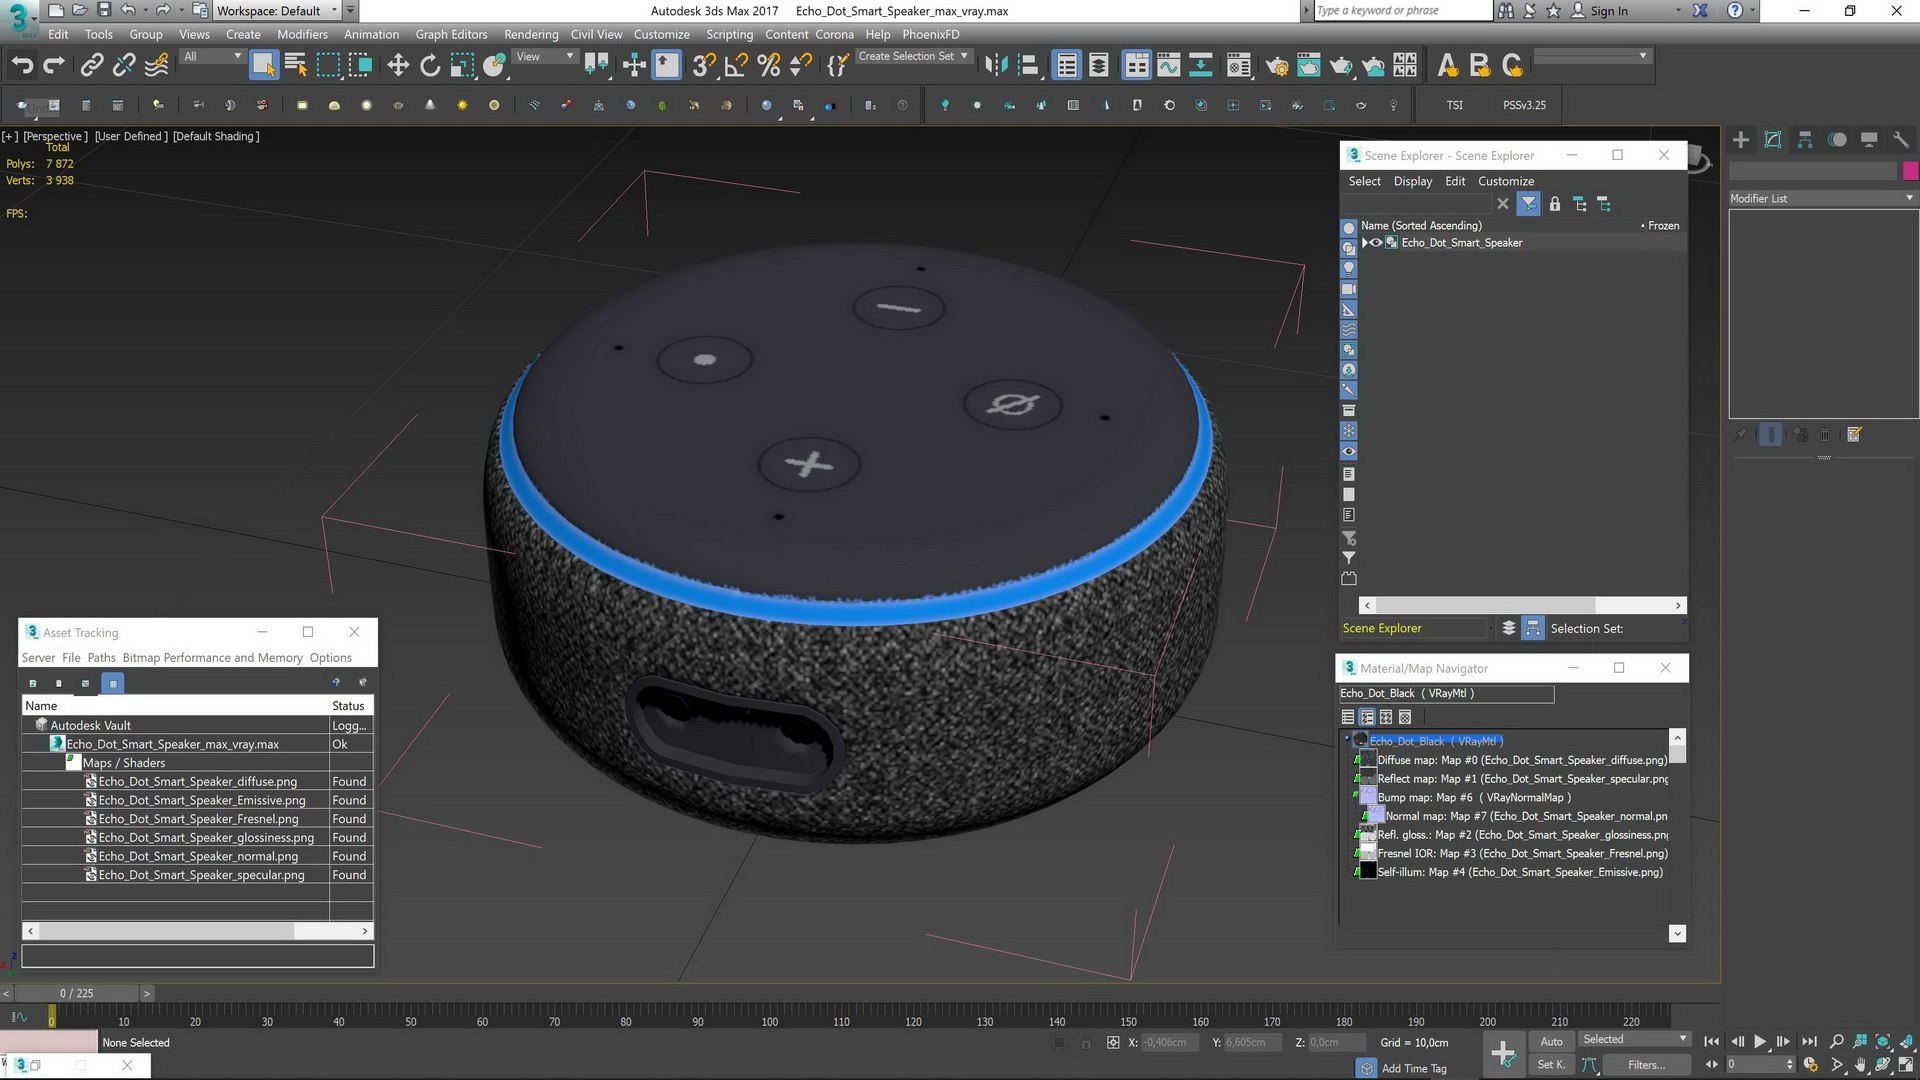Open the Hierarchy command panel tab
This screenshot has width=1920, height=1080.
1805,140
